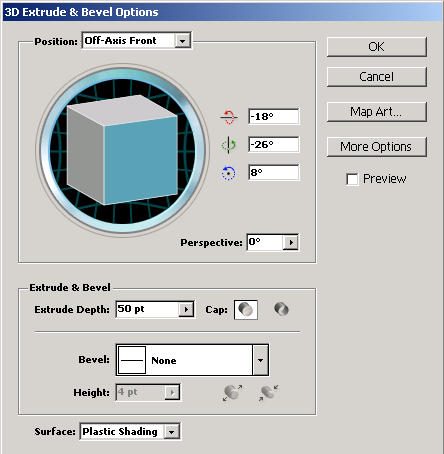
Task: Open the Extrude Depth slider popup
Action: (186, 310)
